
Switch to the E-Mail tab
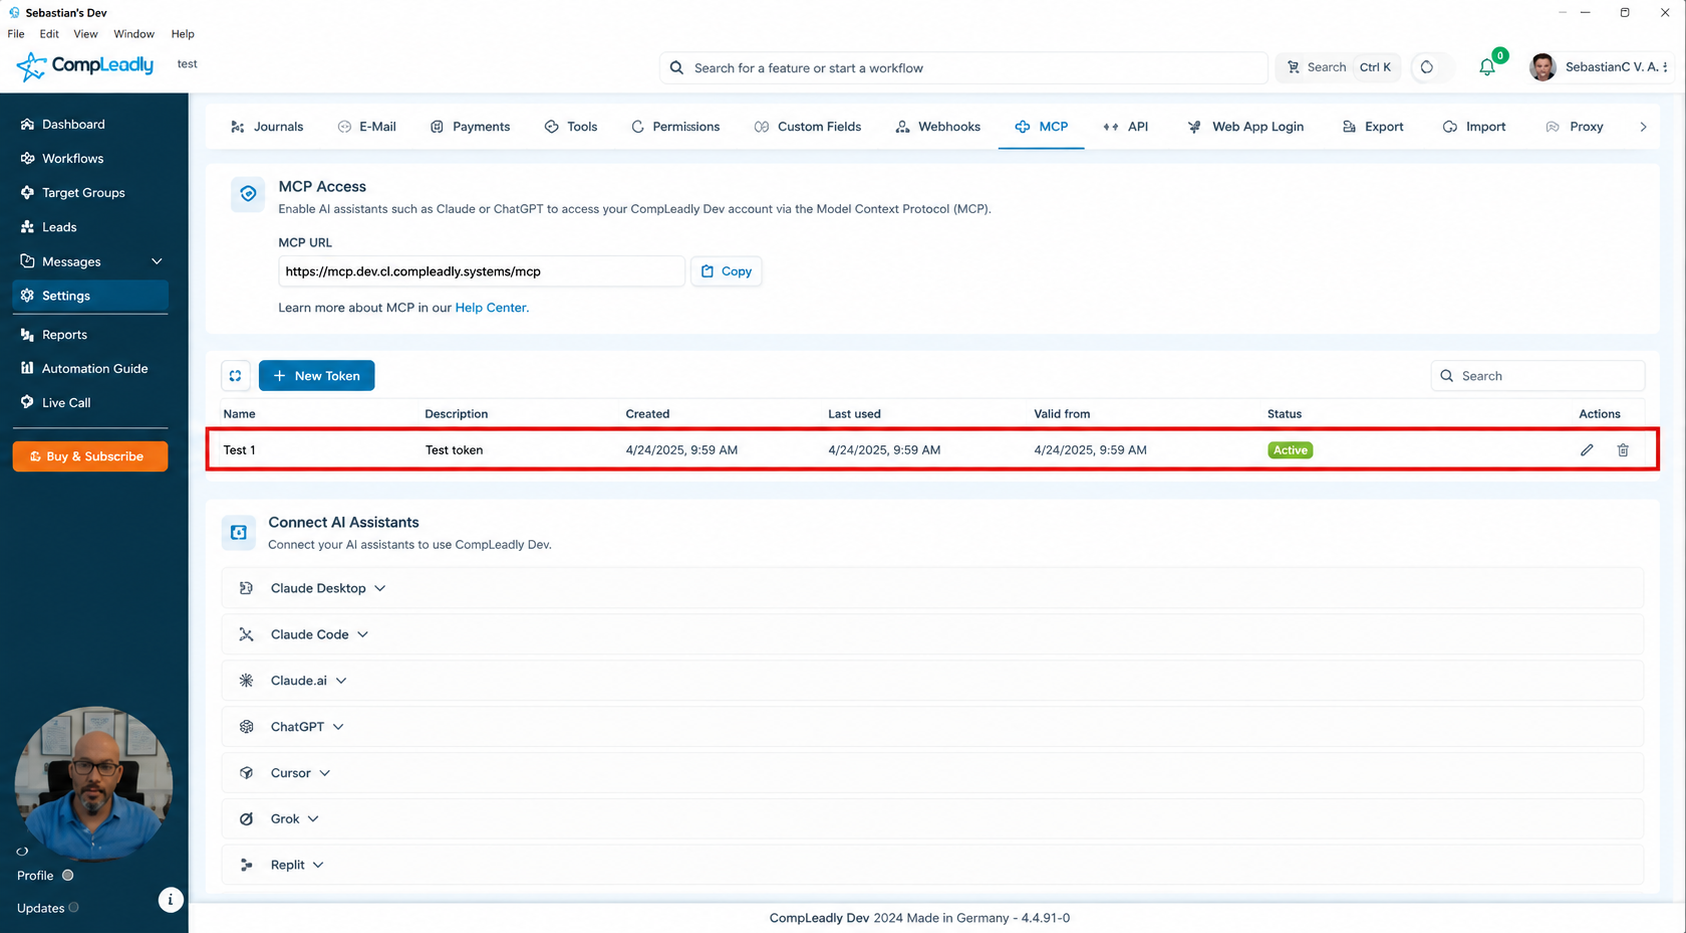click(367, 127)
